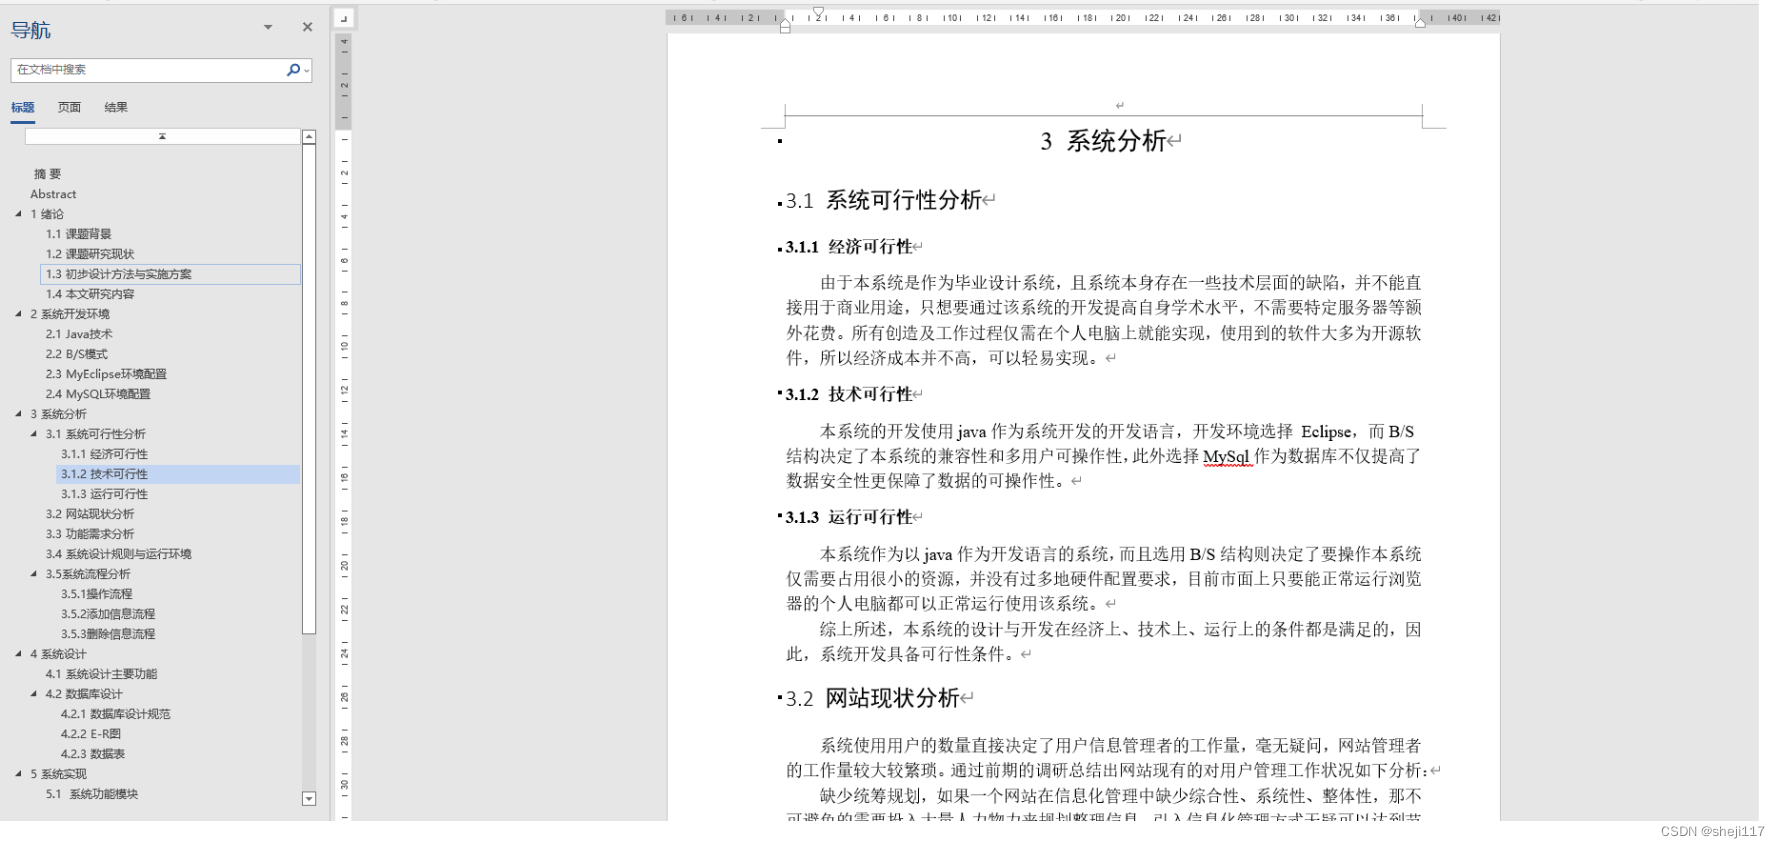Switch to the 标题 tab
1780x848 pixels.
pyautogui.click(x=23, y=107)
